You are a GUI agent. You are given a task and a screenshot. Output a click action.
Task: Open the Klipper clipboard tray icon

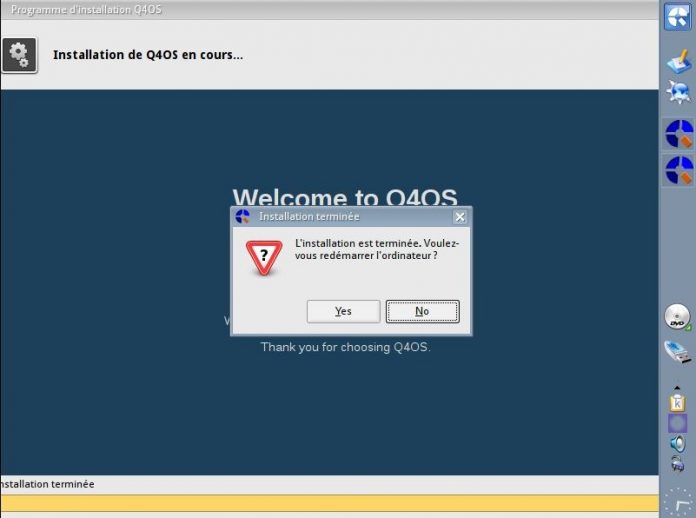677,402
